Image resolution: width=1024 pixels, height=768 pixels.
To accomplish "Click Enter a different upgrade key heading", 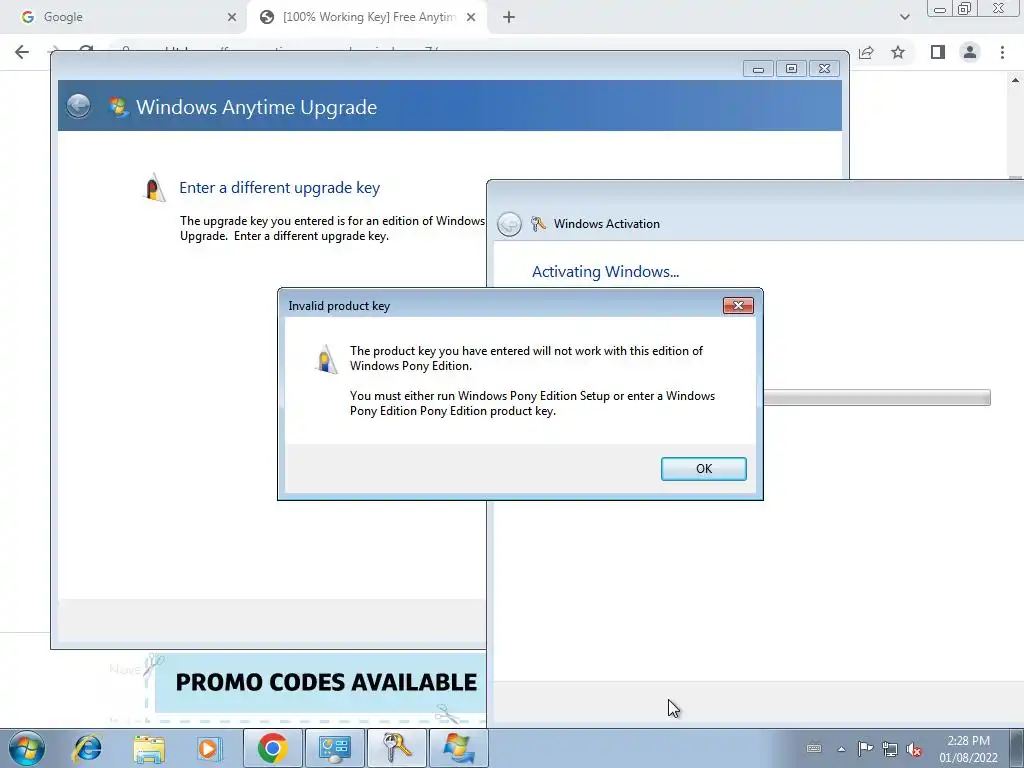I will click(x=280, y=188).
